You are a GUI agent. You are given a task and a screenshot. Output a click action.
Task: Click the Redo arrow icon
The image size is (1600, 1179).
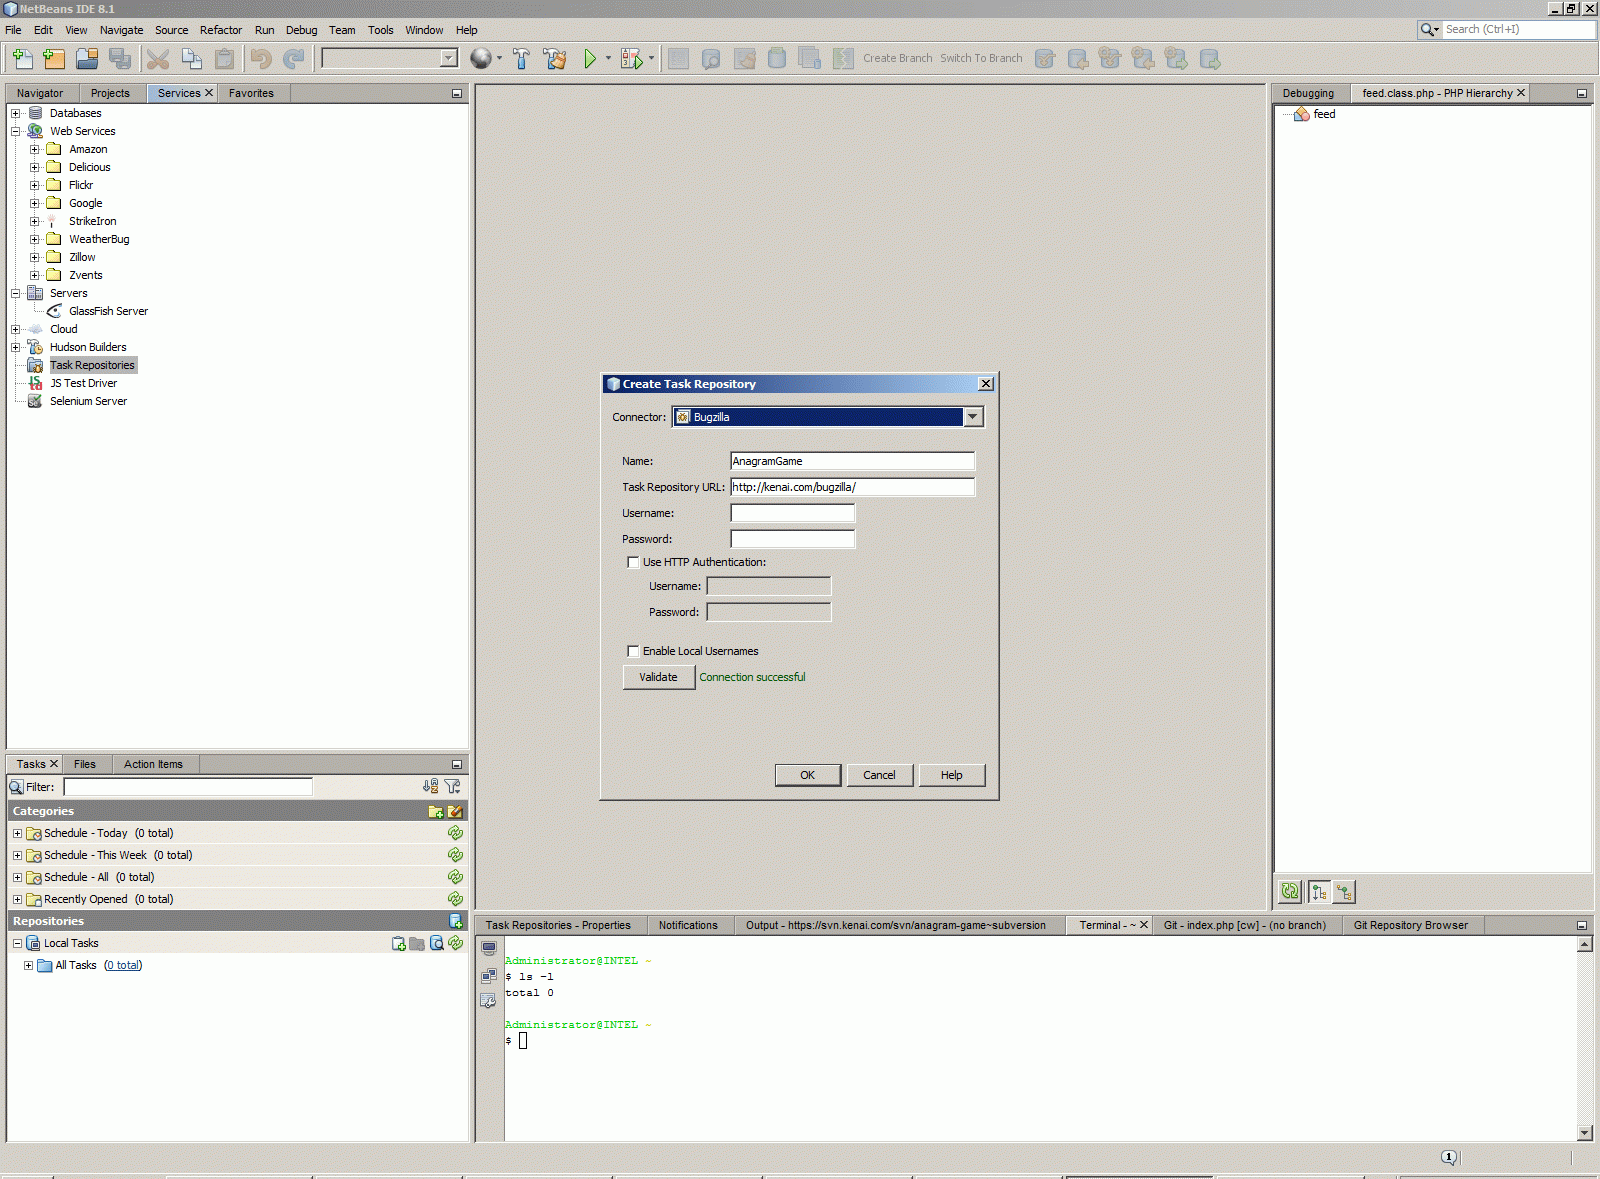[x=294, y=59]
